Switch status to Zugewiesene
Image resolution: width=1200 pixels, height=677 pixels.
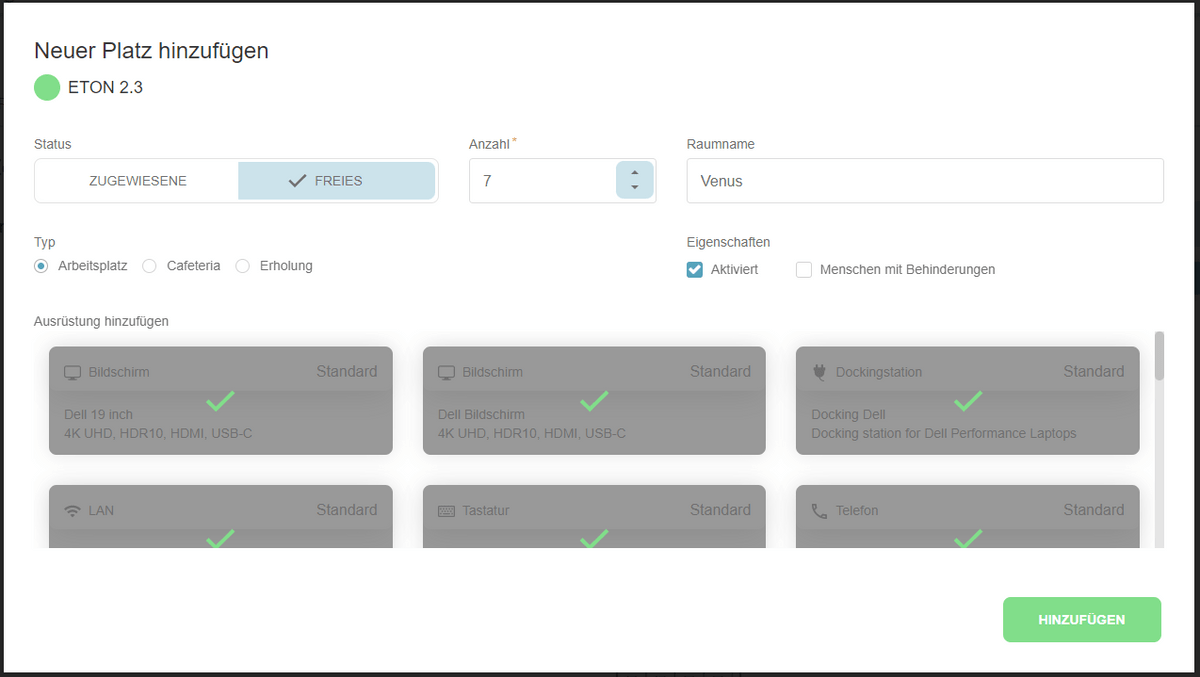click(x=137, y=181)
